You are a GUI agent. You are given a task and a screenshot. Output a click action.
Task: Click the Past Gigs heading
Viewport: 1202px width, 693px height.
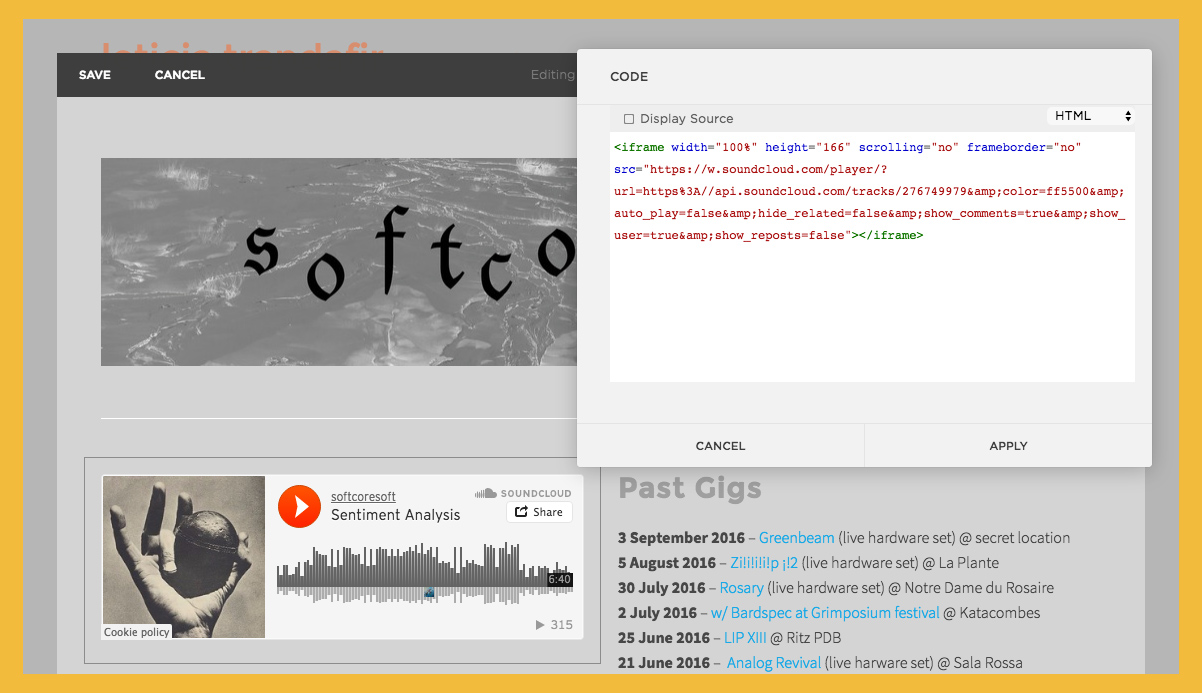pyautogui.click(x=690, y=488)
